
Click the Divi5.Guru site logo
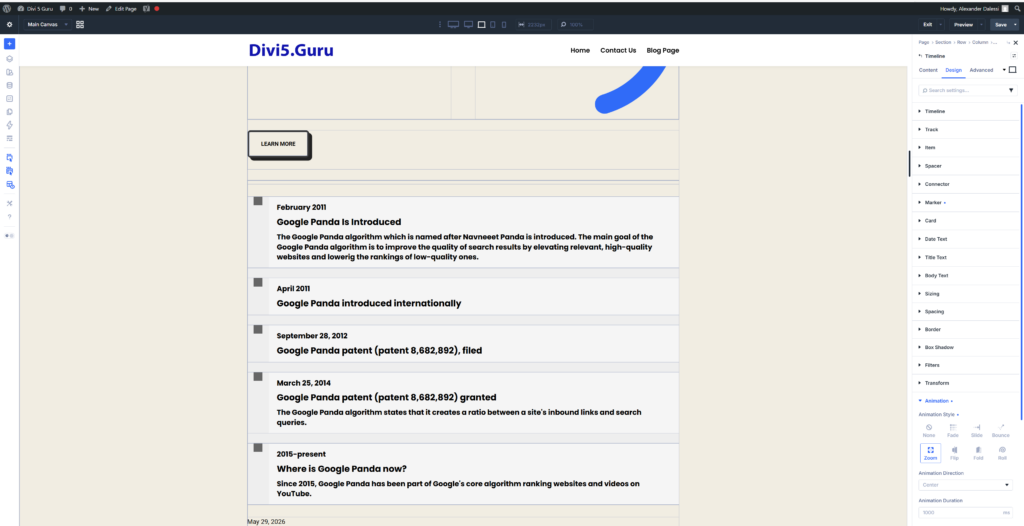[291, 50]
